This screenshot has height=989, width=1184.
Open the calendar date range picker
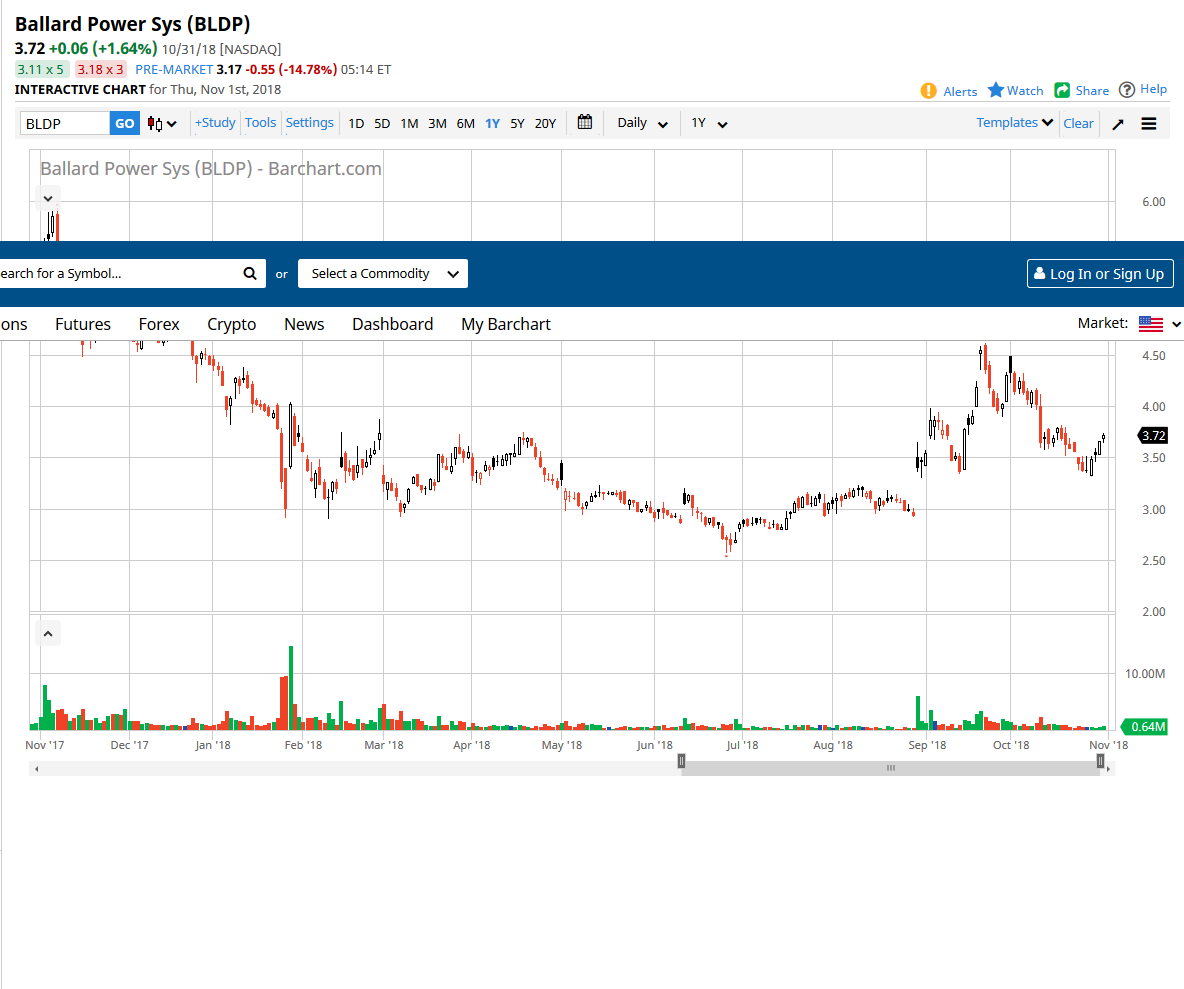pyautogui.click(x=584, y=122)
